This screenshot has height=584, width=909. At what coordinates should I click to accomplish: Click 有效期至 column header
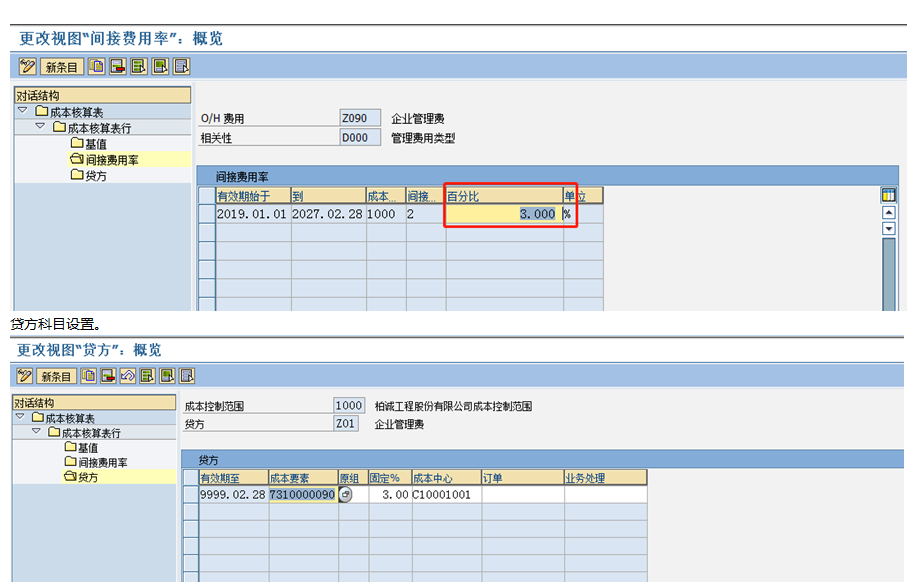[234, 478]
